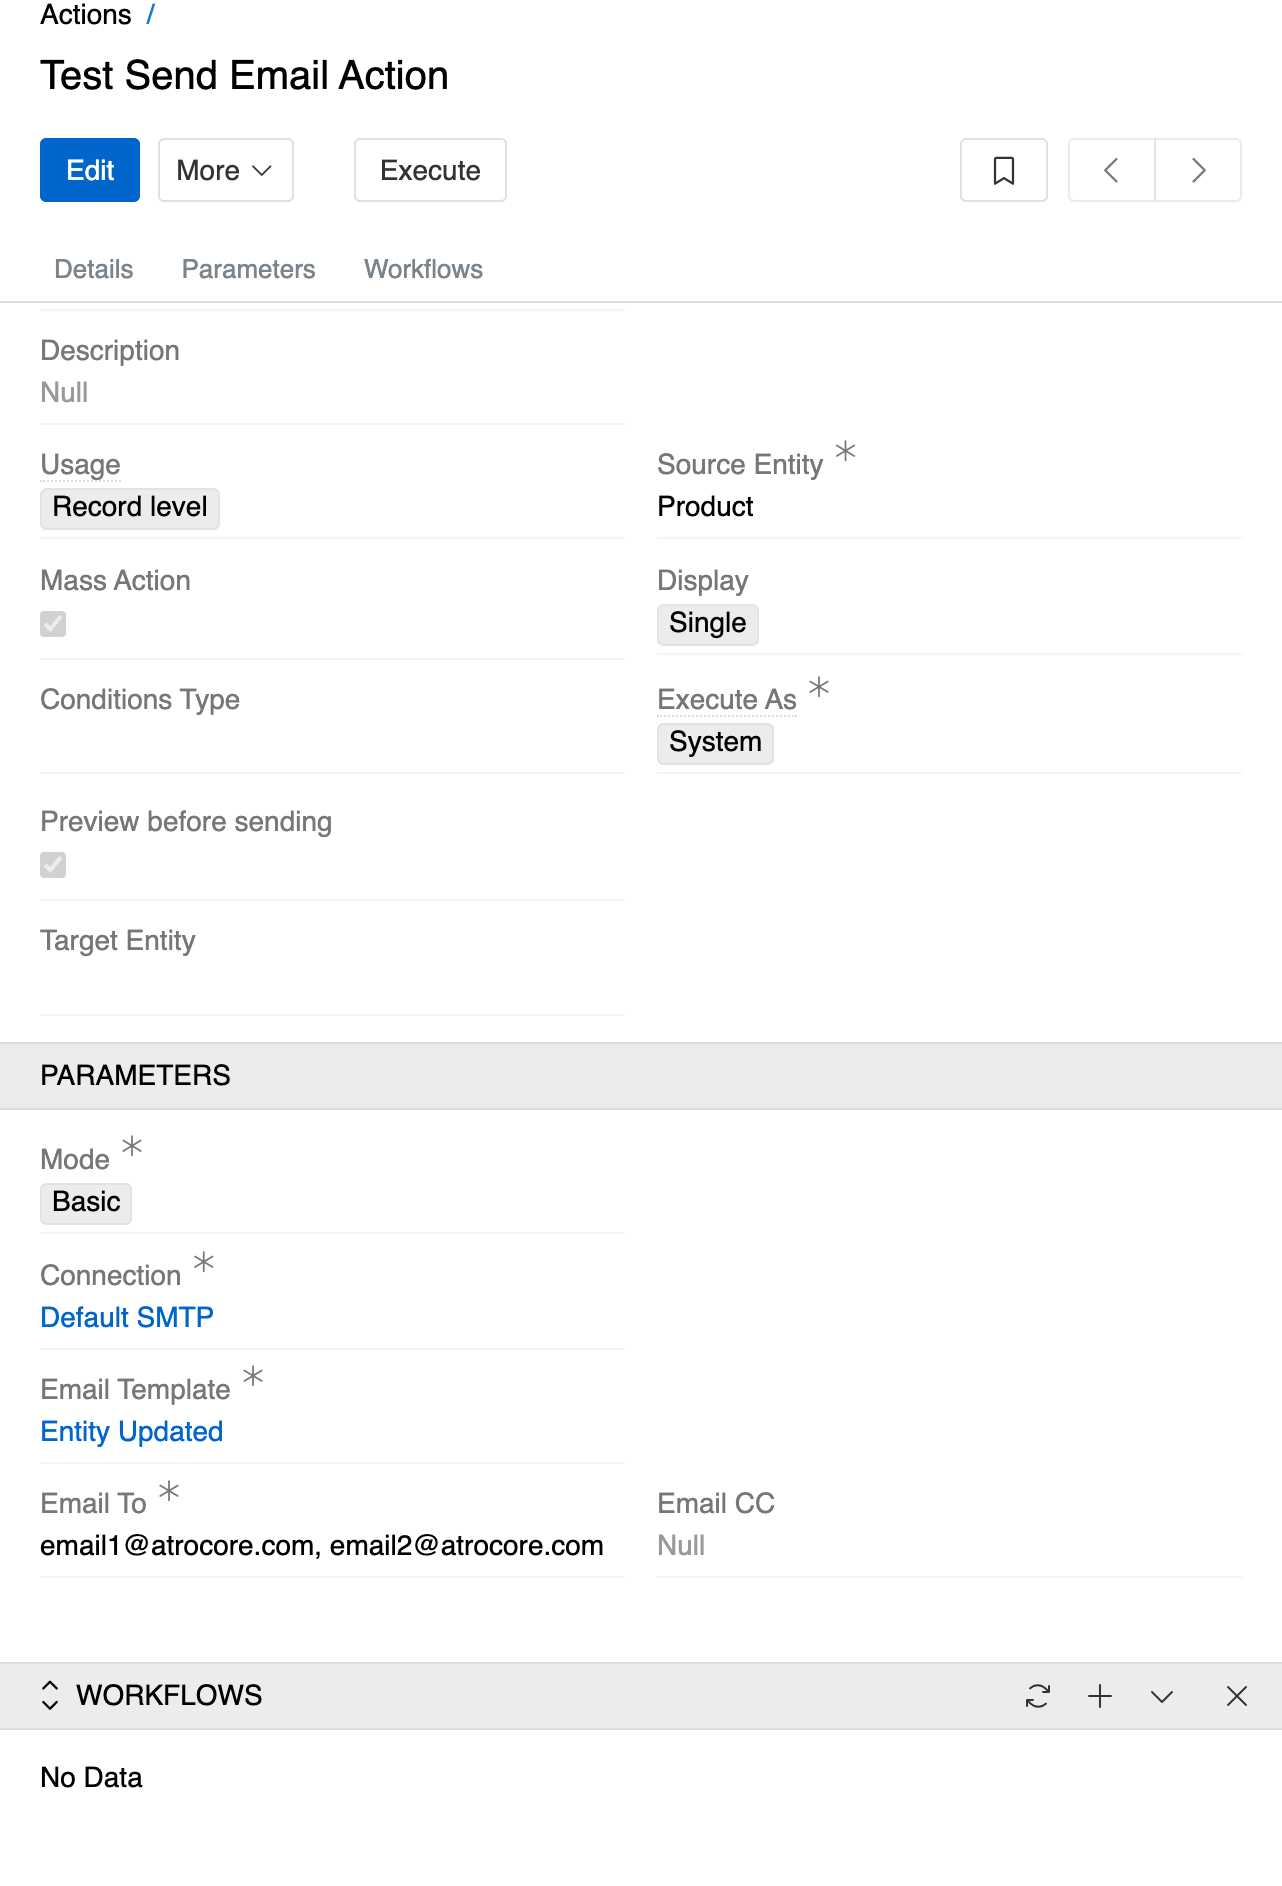Viewport: 1282px width, 1886px height.
Task: Switch to the Parameters tab
Action: click(247, 268)
